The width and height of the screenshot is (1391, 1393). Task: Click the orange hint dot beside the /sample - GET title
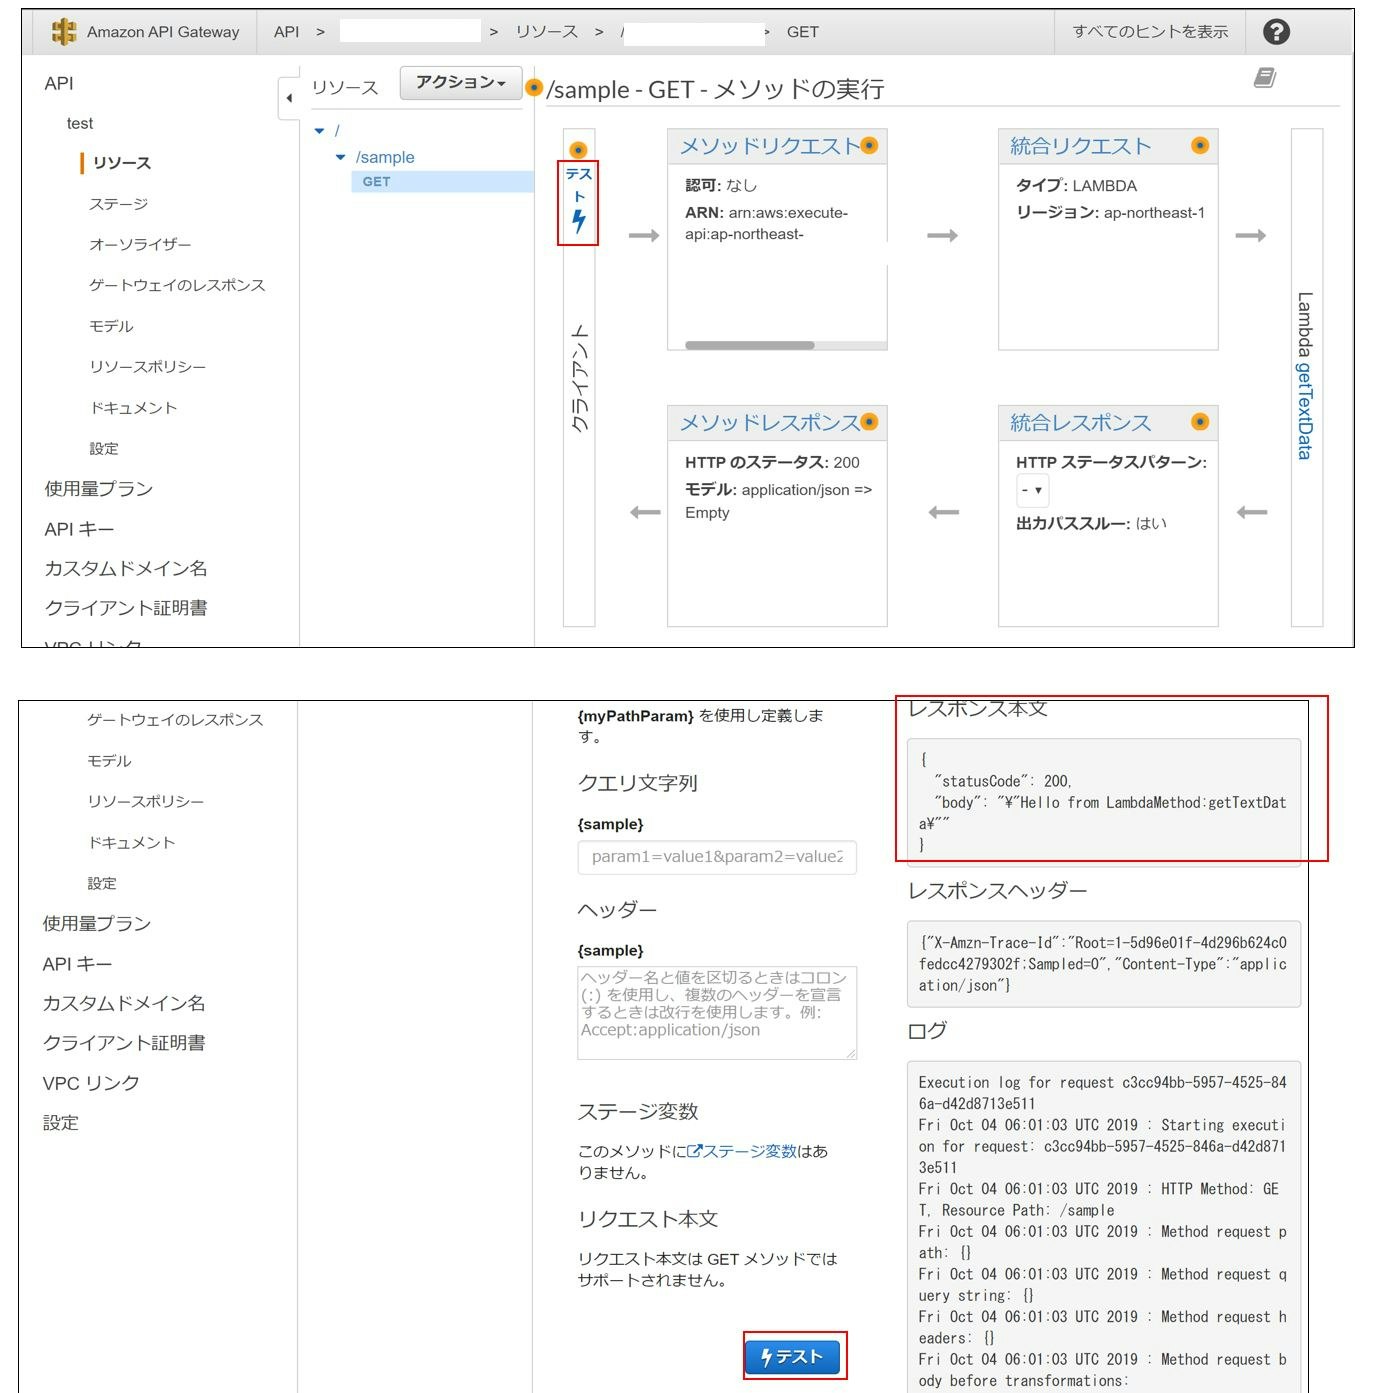pos(534,88)
